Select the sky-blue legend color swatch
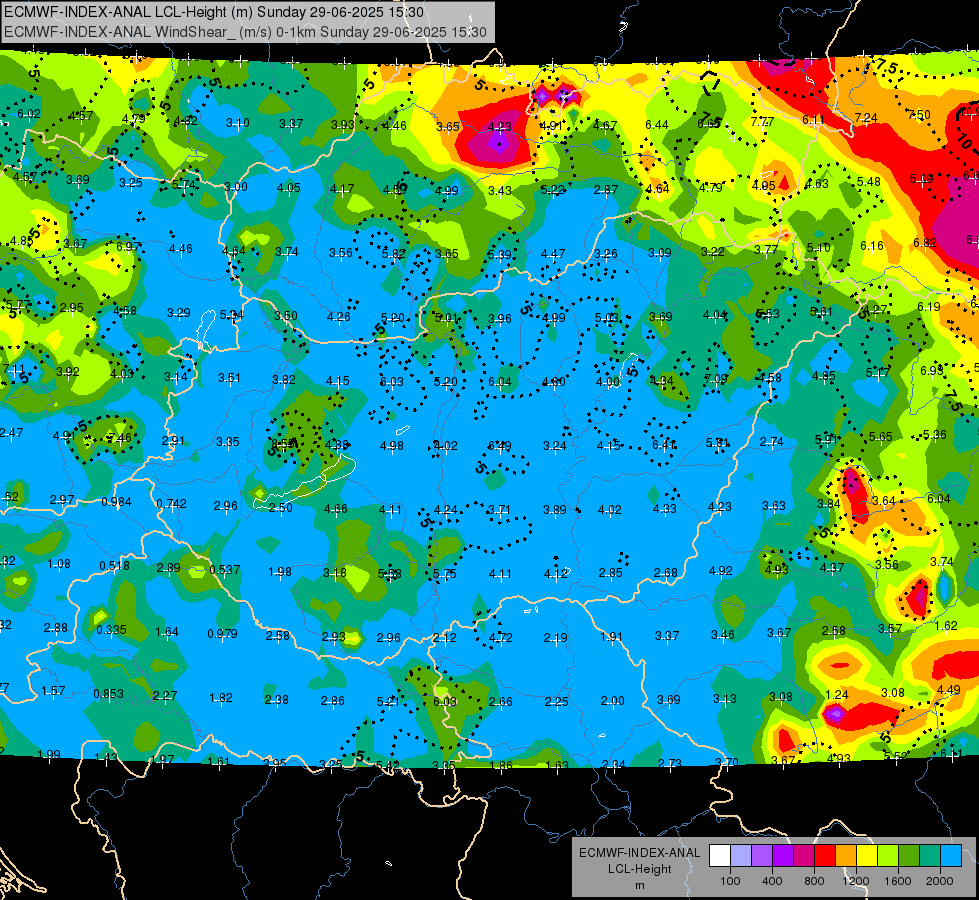Viewport: 979px width, 900px height. point(951,856)
